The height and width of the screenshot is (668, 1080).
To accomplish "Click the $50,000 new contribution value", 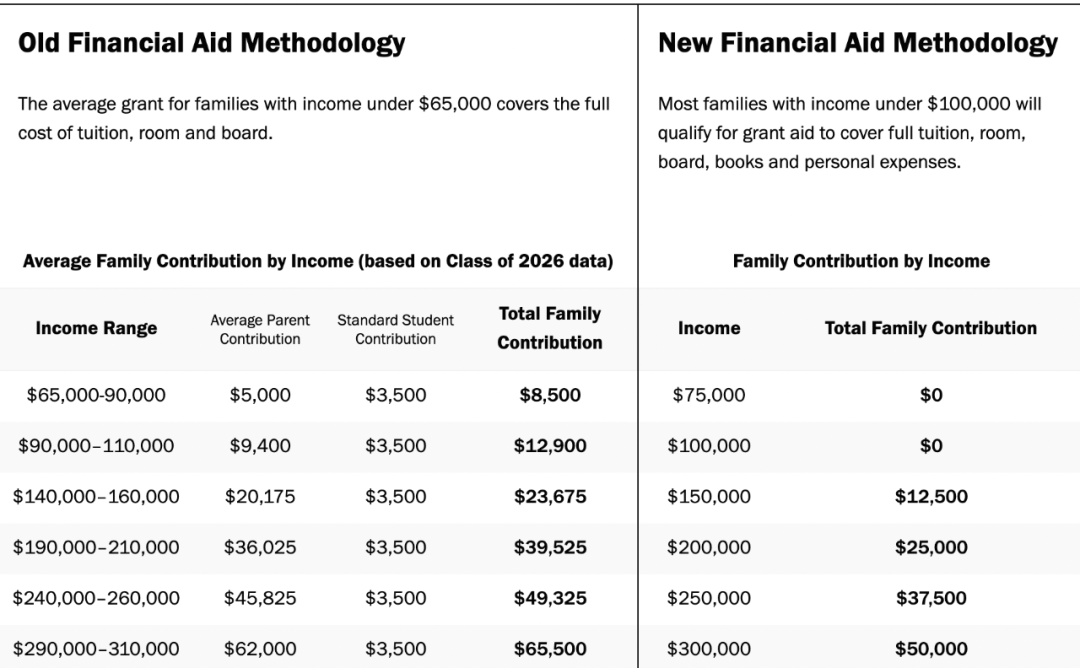I will [x=931, y=649].
